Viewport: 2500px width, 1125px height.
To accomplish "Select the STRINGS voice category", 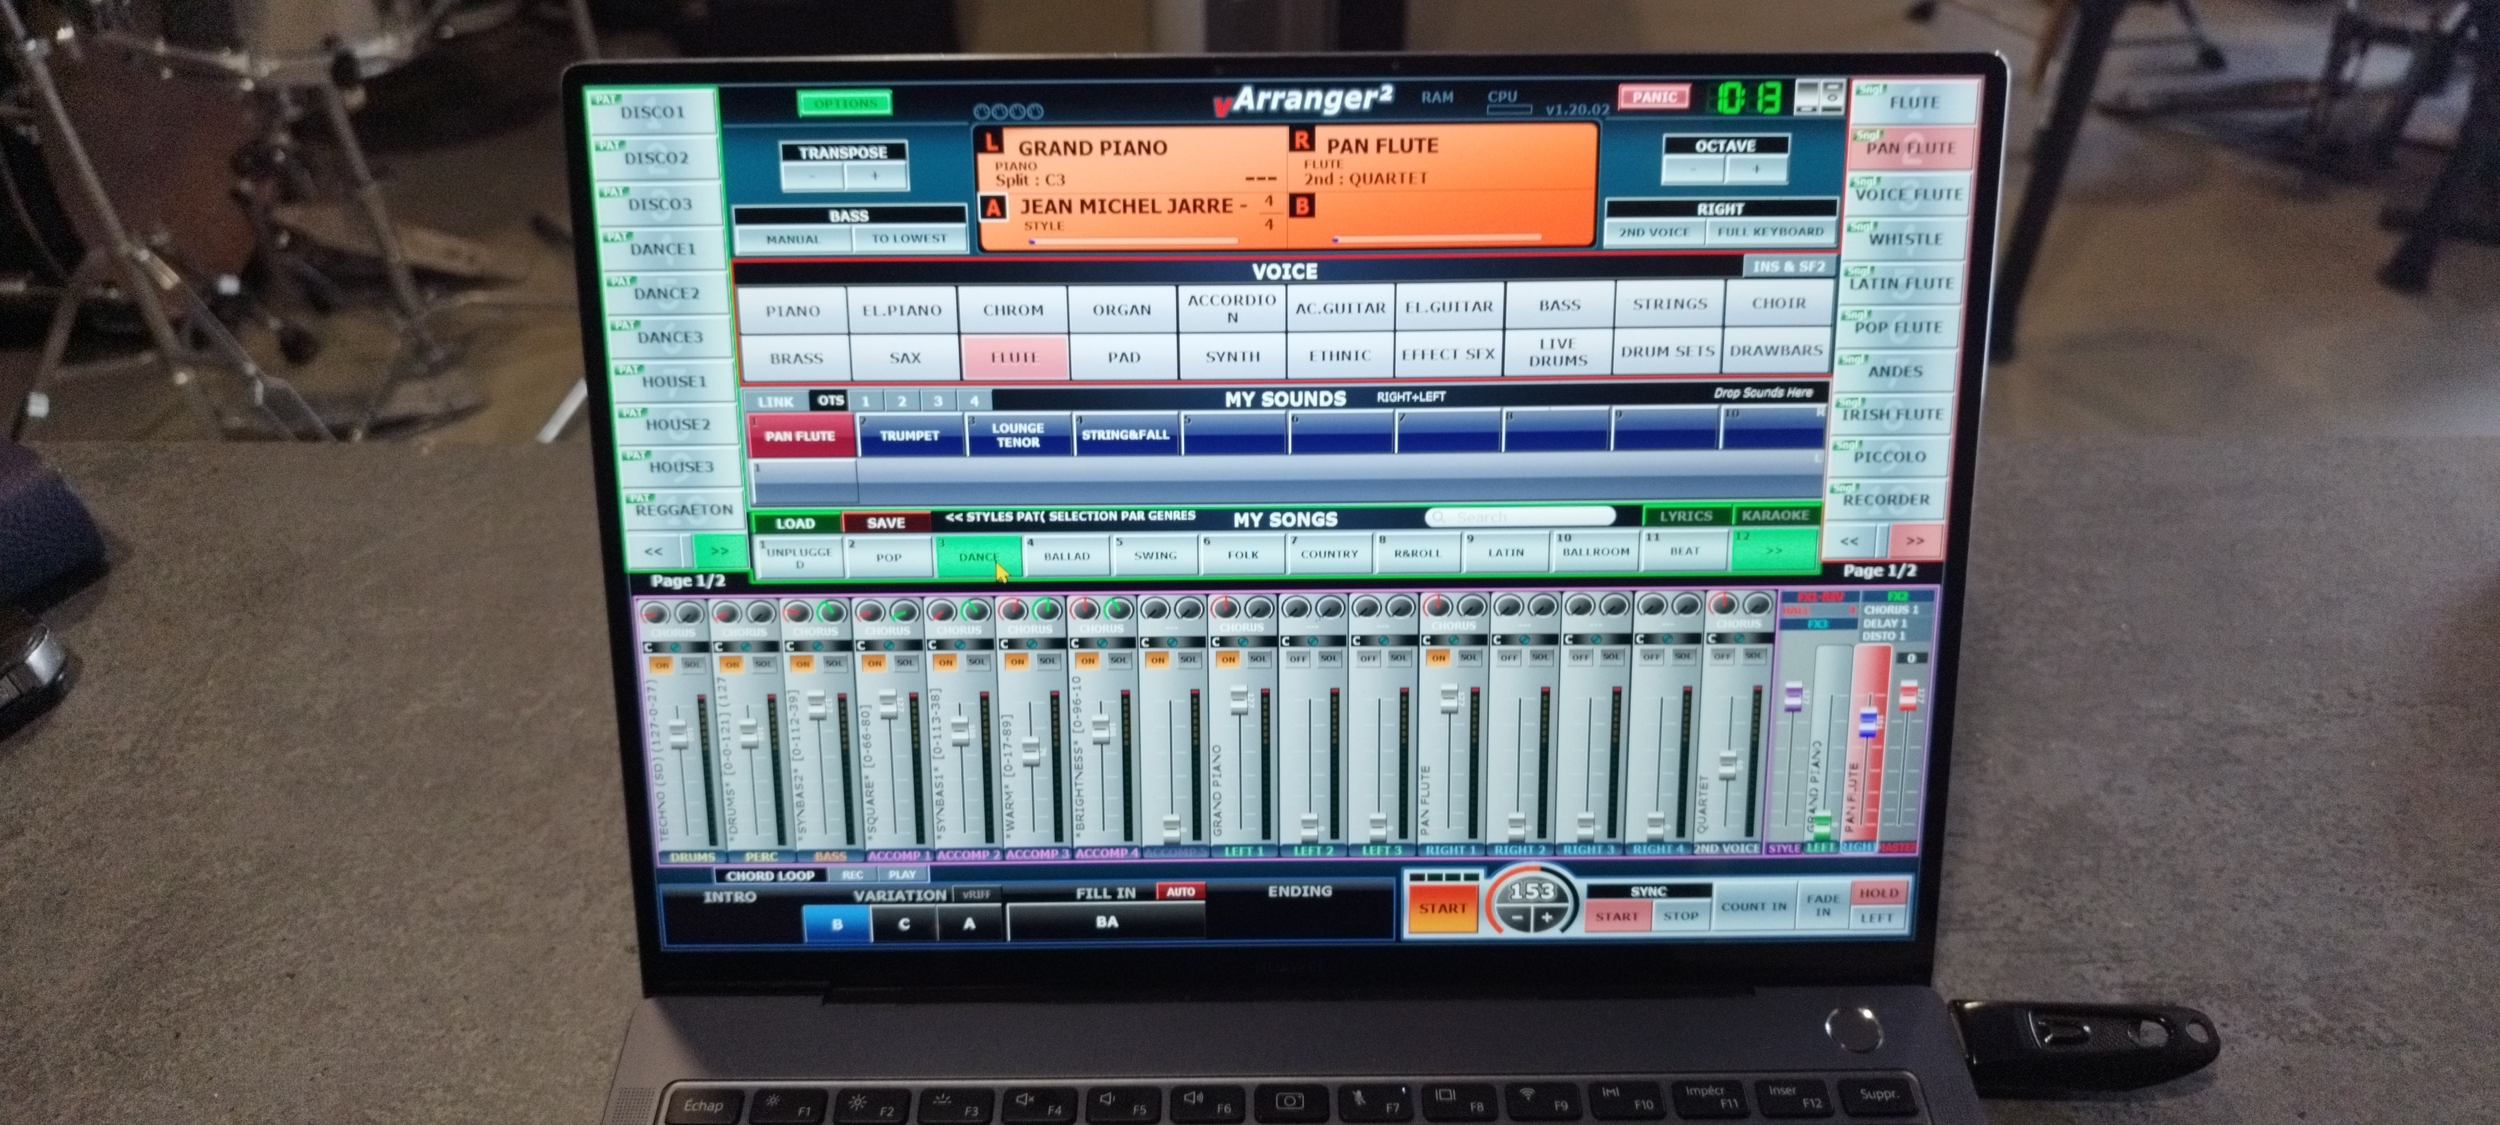I will (1669, 304).
